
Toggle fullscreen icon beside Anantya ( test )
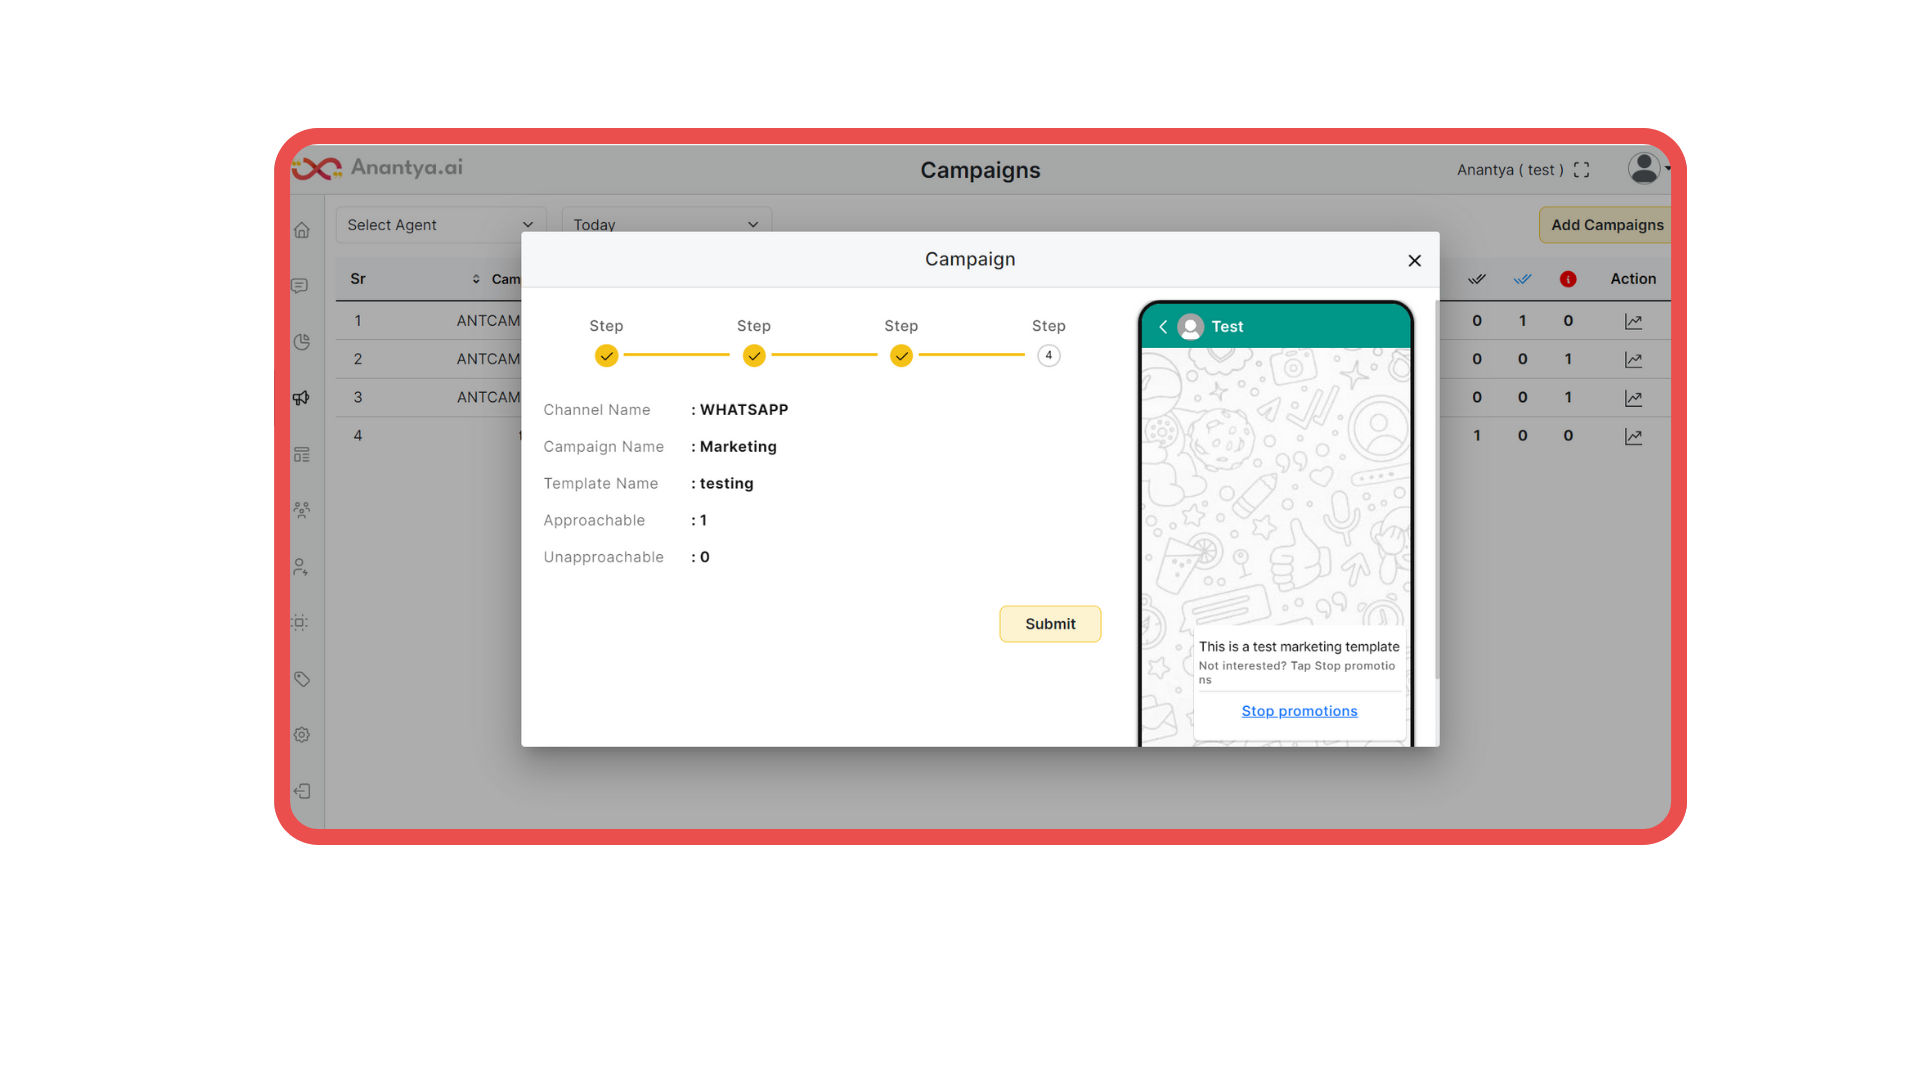[x=1581, y=170]
